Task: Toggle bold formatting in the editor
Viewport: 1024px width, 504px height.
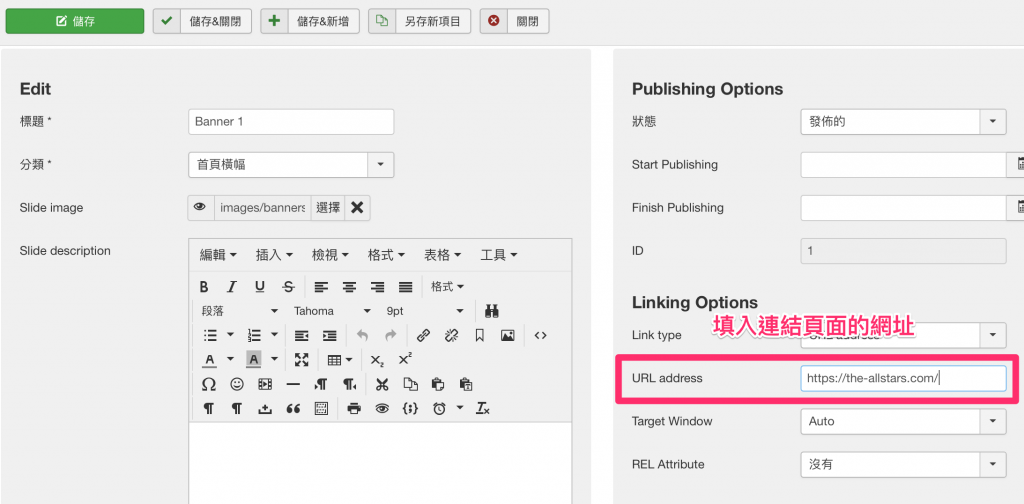Action: (x=204, y=287)
